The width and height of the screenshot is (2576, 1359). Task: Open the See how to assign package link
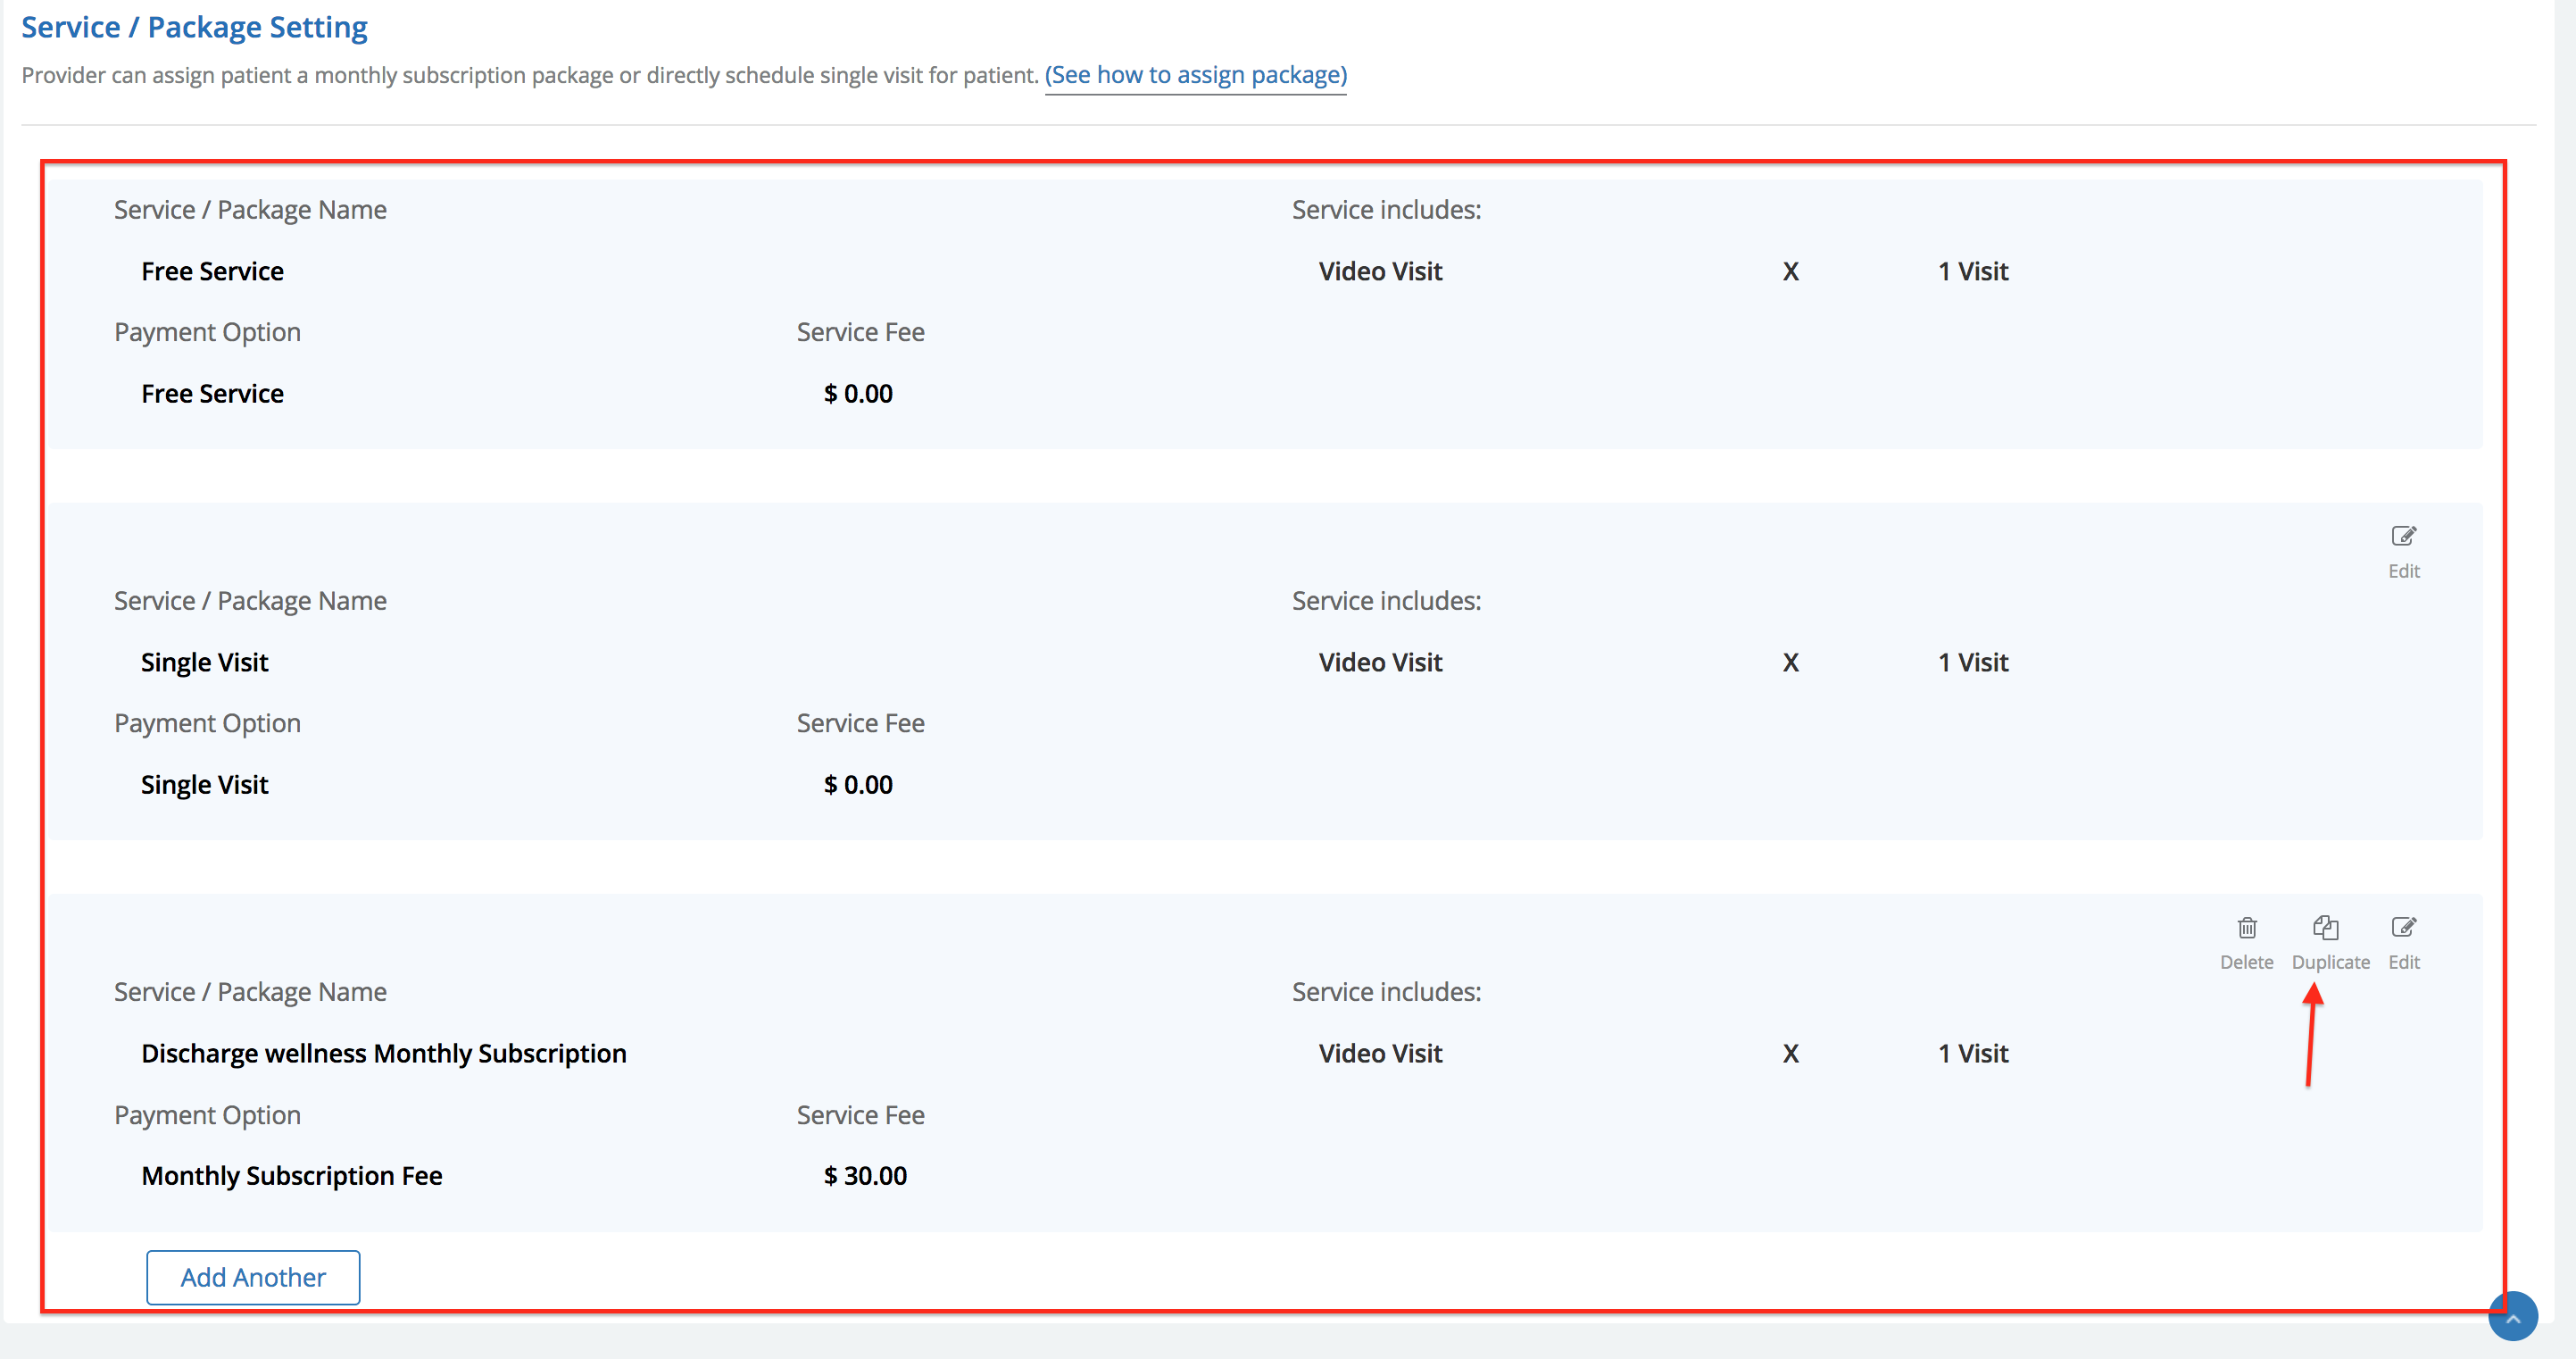[x=1195, y=75]
